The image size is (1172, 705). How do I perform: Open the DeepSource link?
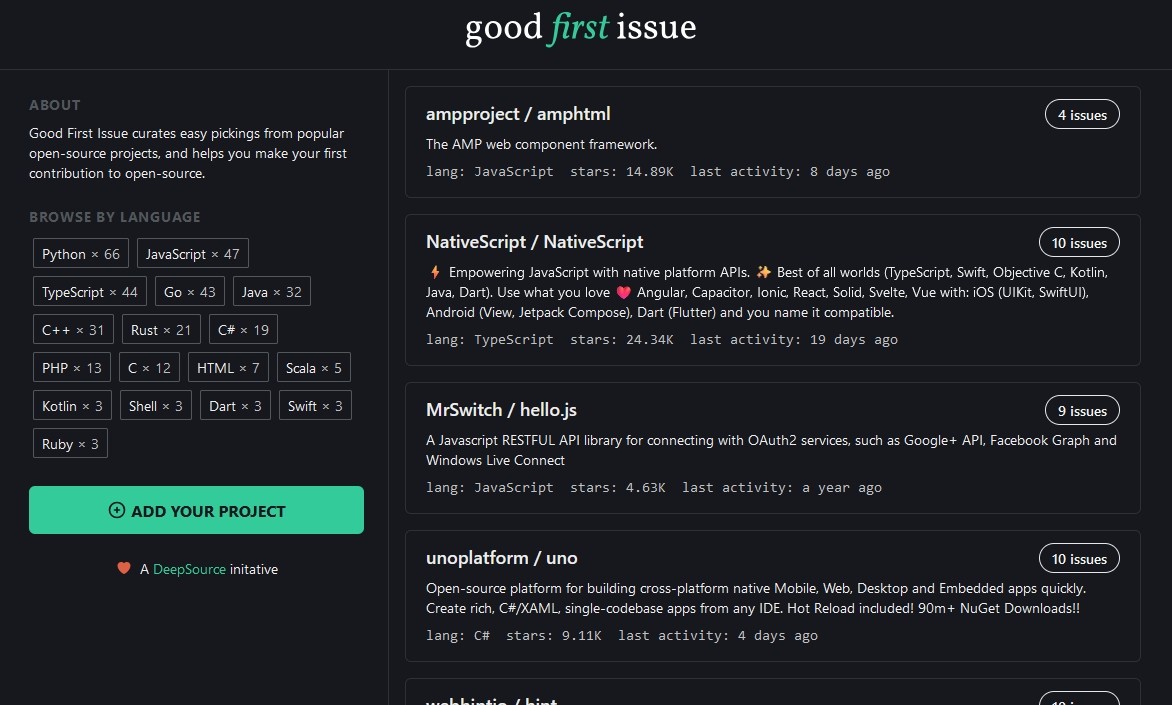(189, 570)
